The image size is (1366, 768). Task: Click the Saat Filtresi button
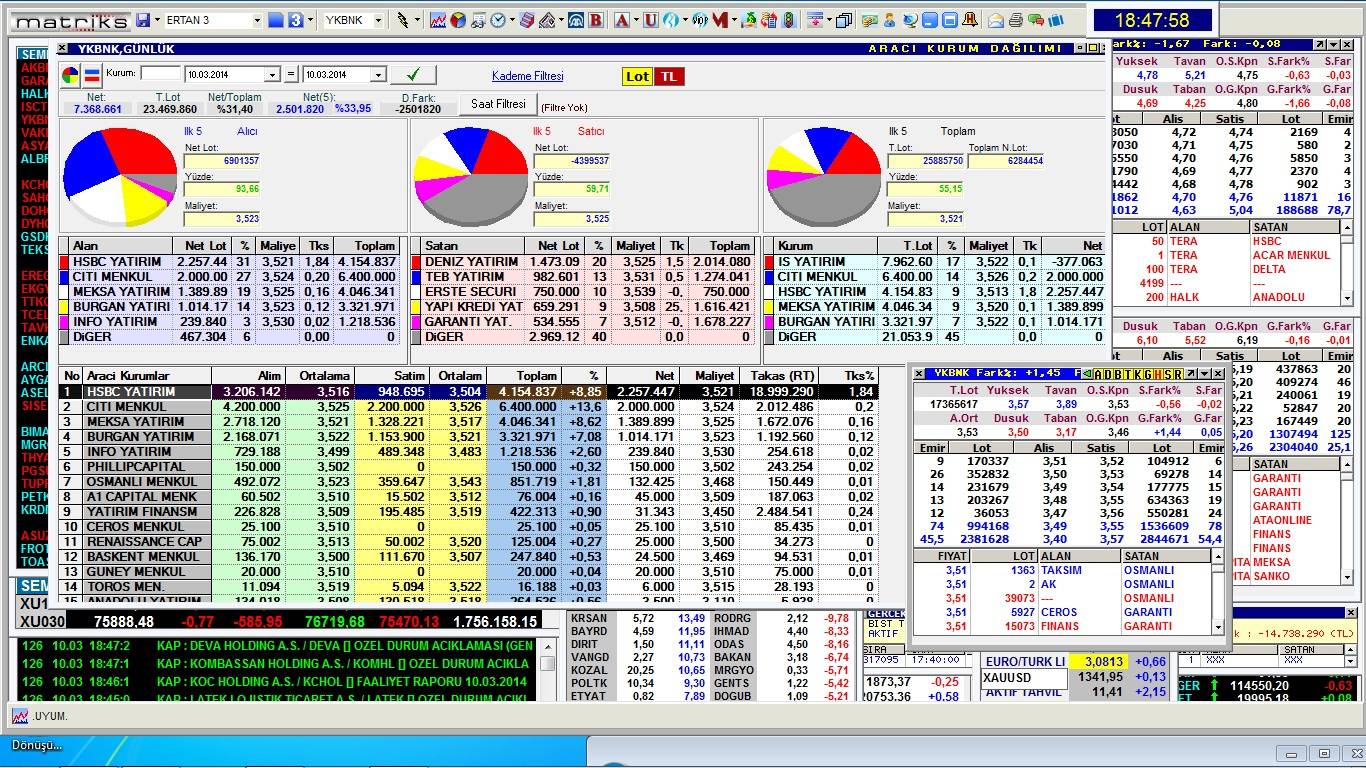click(498, 104)
